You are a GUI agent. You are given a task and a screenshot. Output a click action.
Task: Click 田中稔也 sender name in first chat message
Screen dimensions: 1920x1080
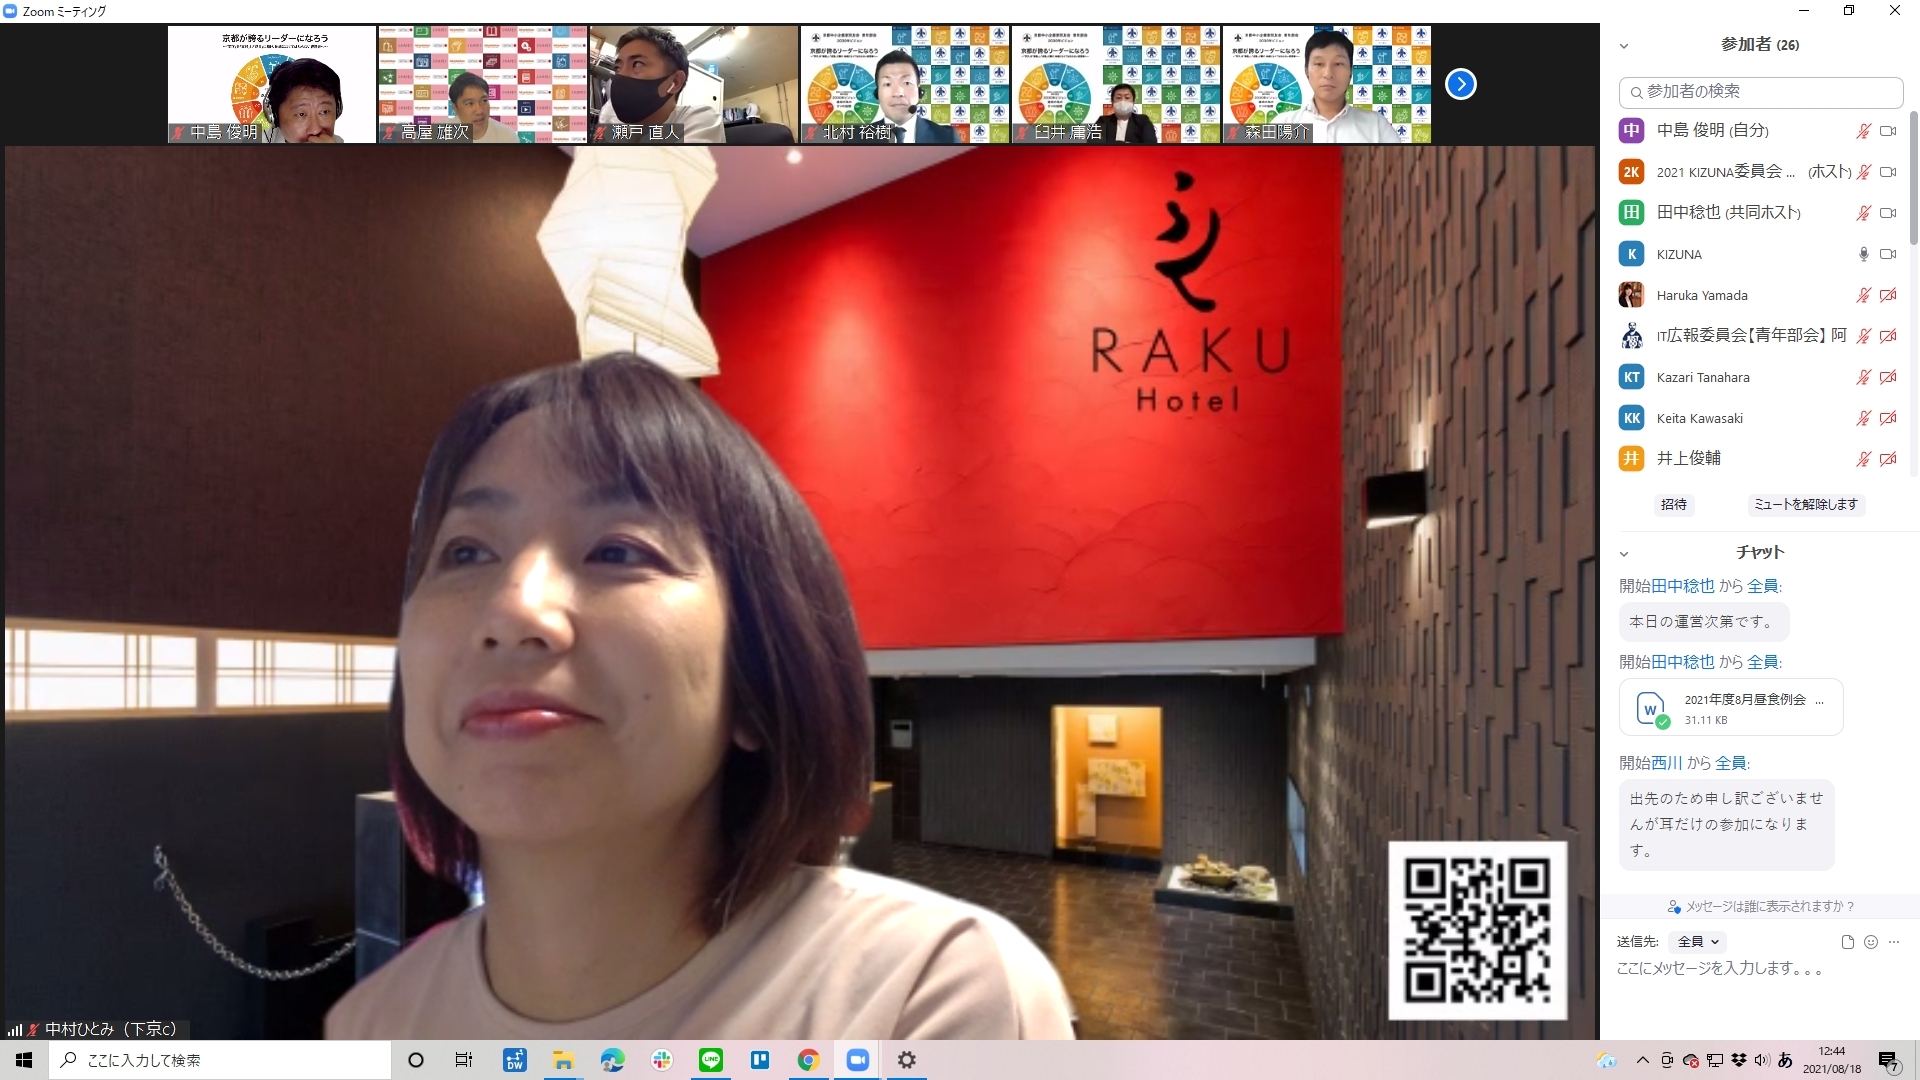[x=1682, y=586]
